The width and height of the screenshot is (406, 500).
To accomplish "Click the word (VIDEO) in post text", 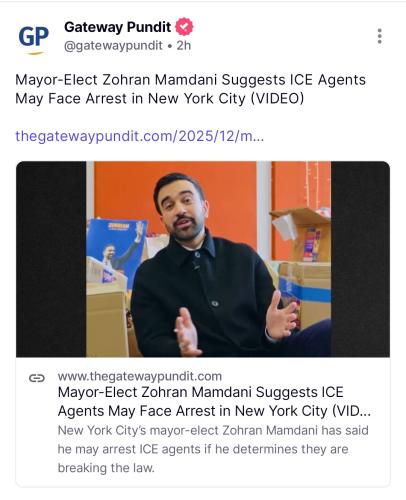I will pos(277,99).
